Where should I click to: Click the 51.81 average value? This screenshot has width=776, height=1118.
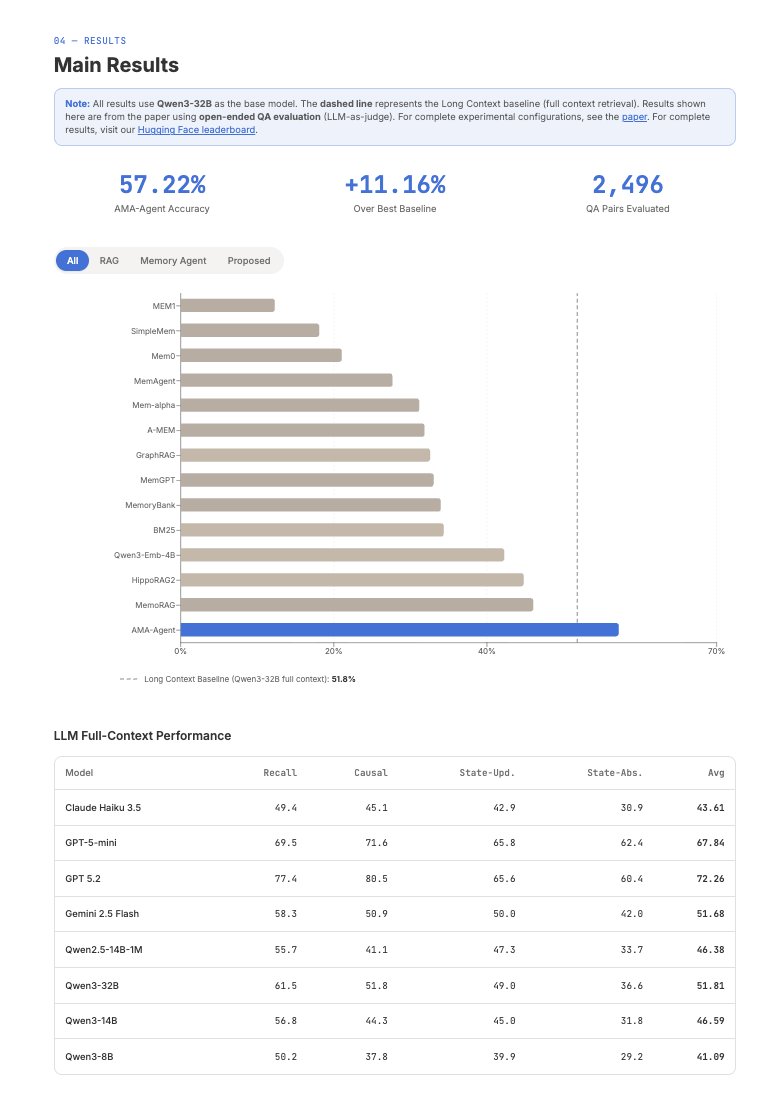click(x=710, y=985)
